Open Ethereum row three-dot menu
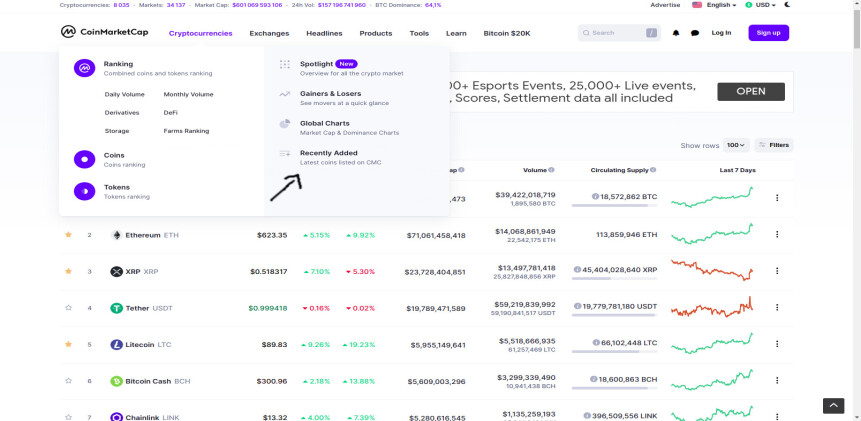Screen dimensions: 861x421 776,234
